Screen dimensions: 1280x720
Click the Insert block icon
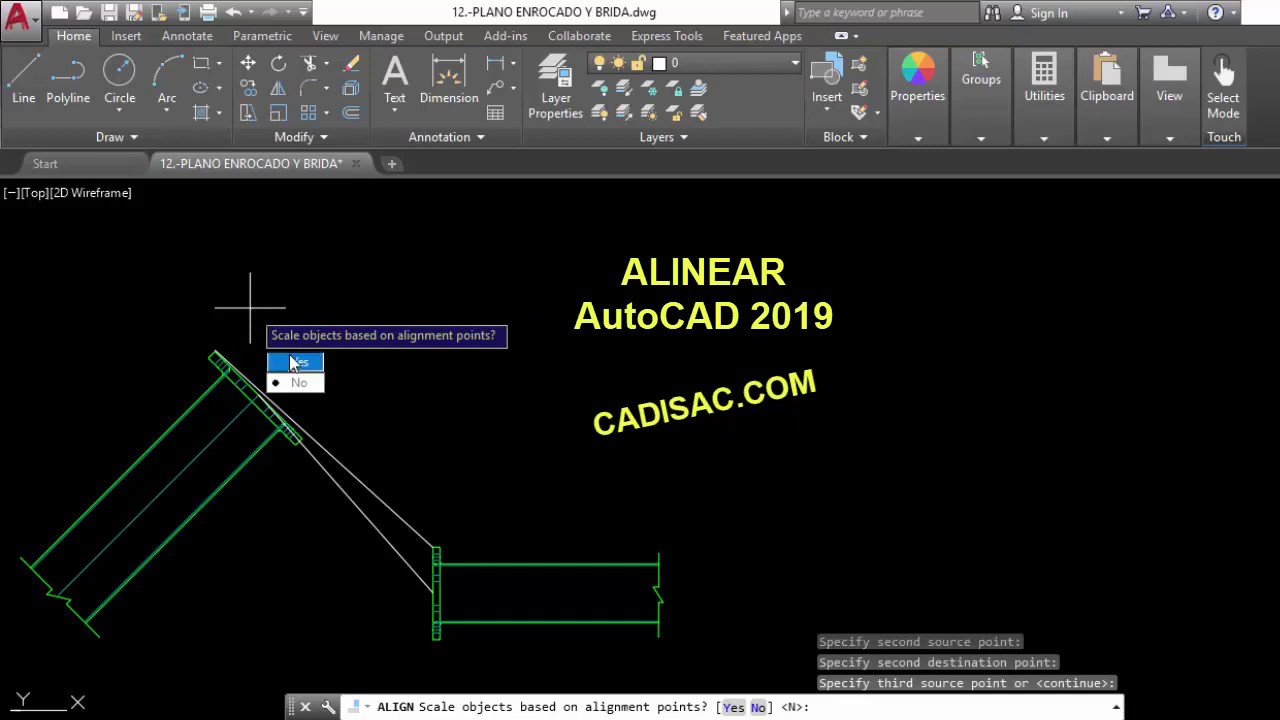point(827,79)
